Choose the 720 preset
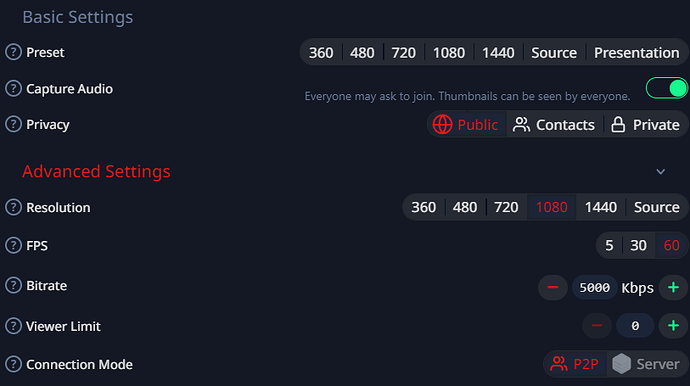690x386 pixels. (x=404, y=53)
